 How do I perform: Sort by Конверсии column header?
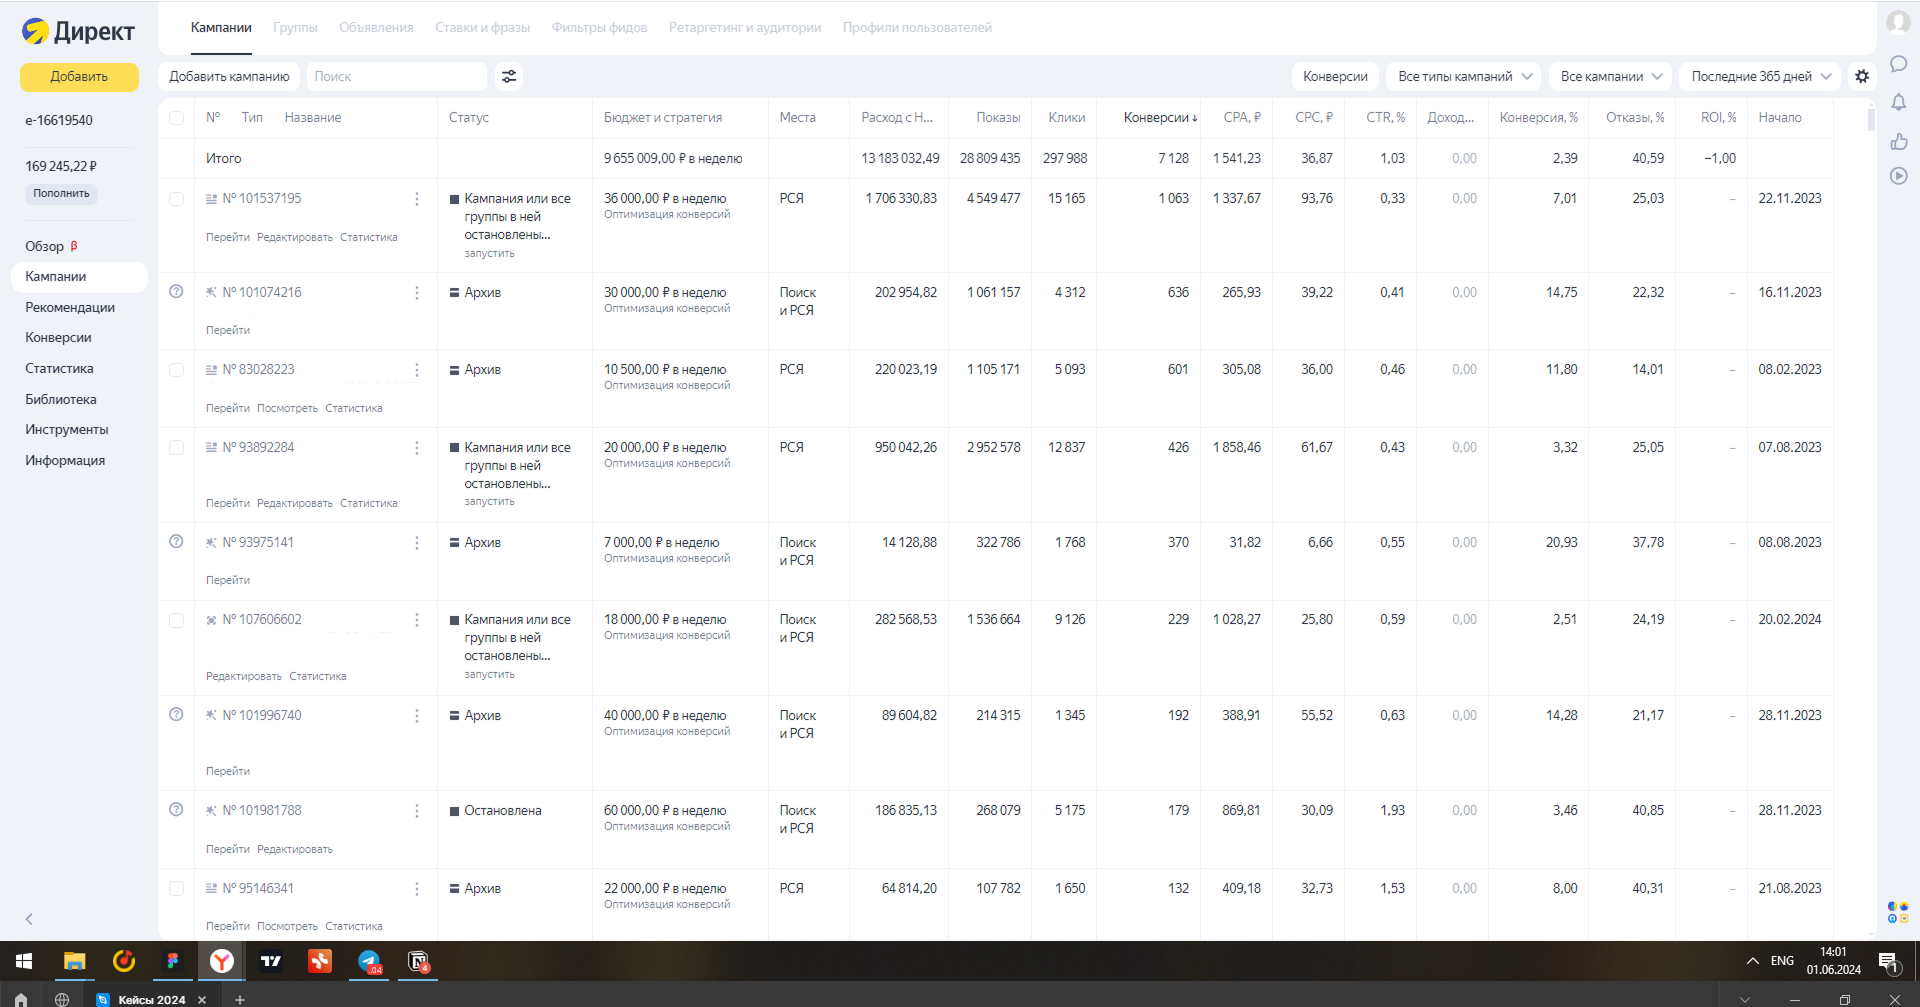(1159, 118)
